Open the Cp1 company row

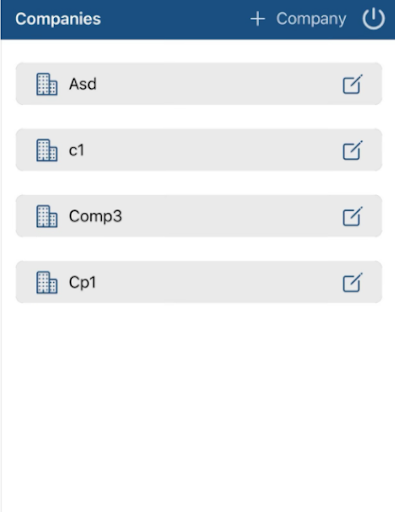[199, 282]
